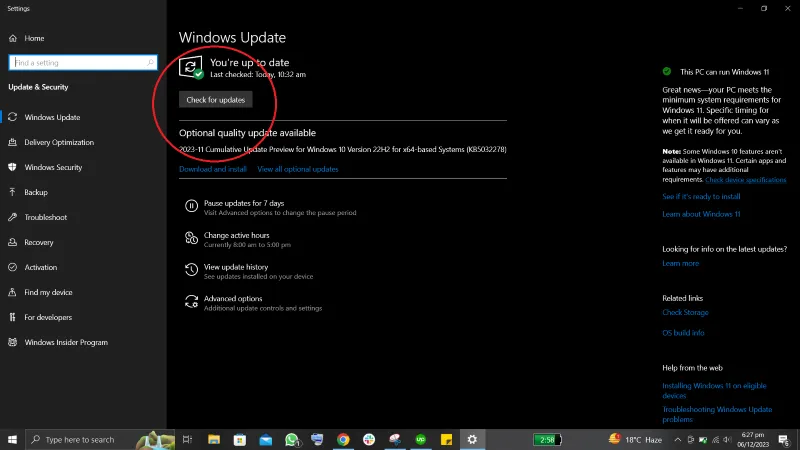This screenshot has width=800, height=450.
Task: Click Learn more about latest updates
Action: [x=680, y=263]
